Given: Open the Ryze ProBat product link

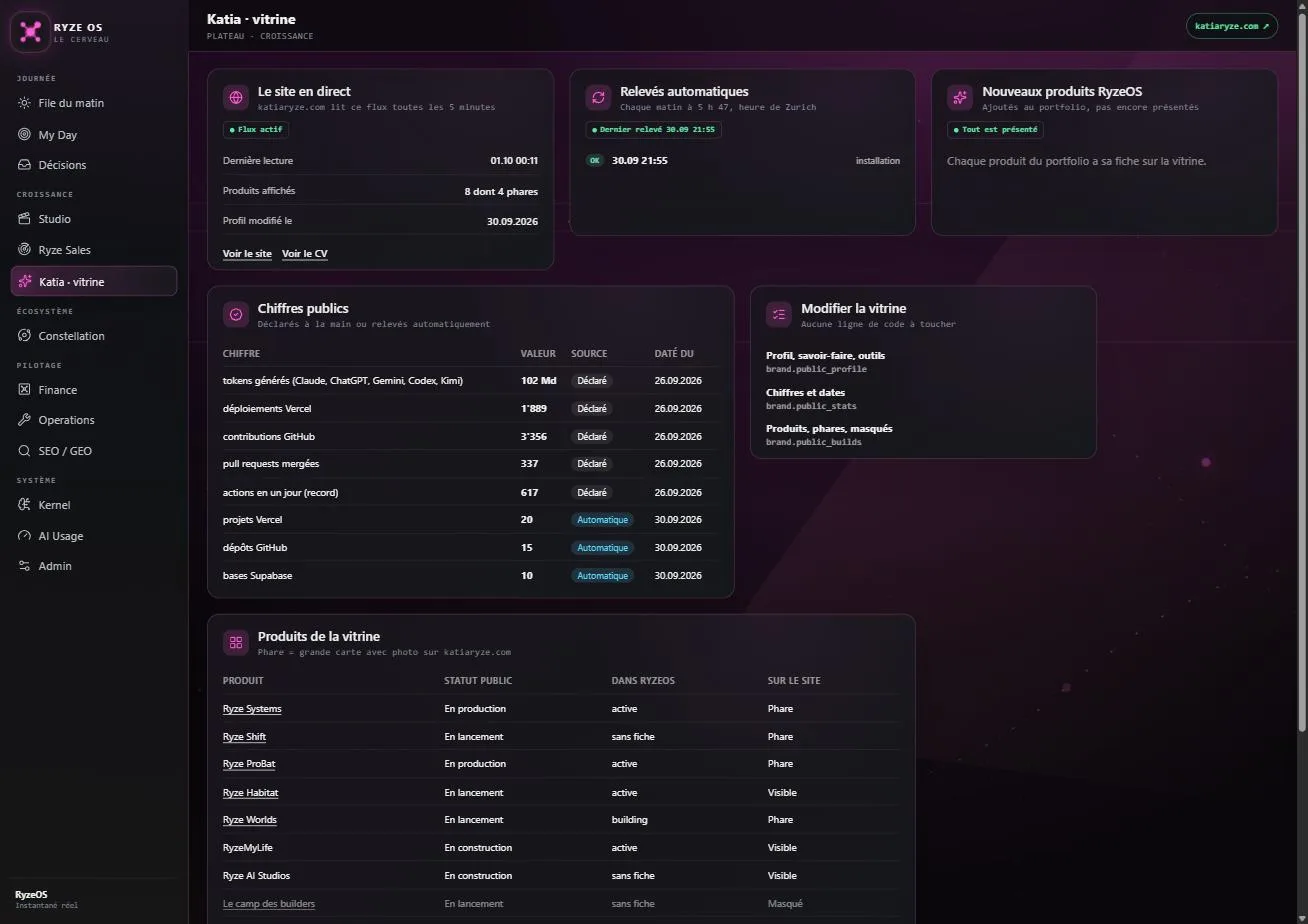Looking at the screenshot, I should pyautogui.click(x=249, y=764).
